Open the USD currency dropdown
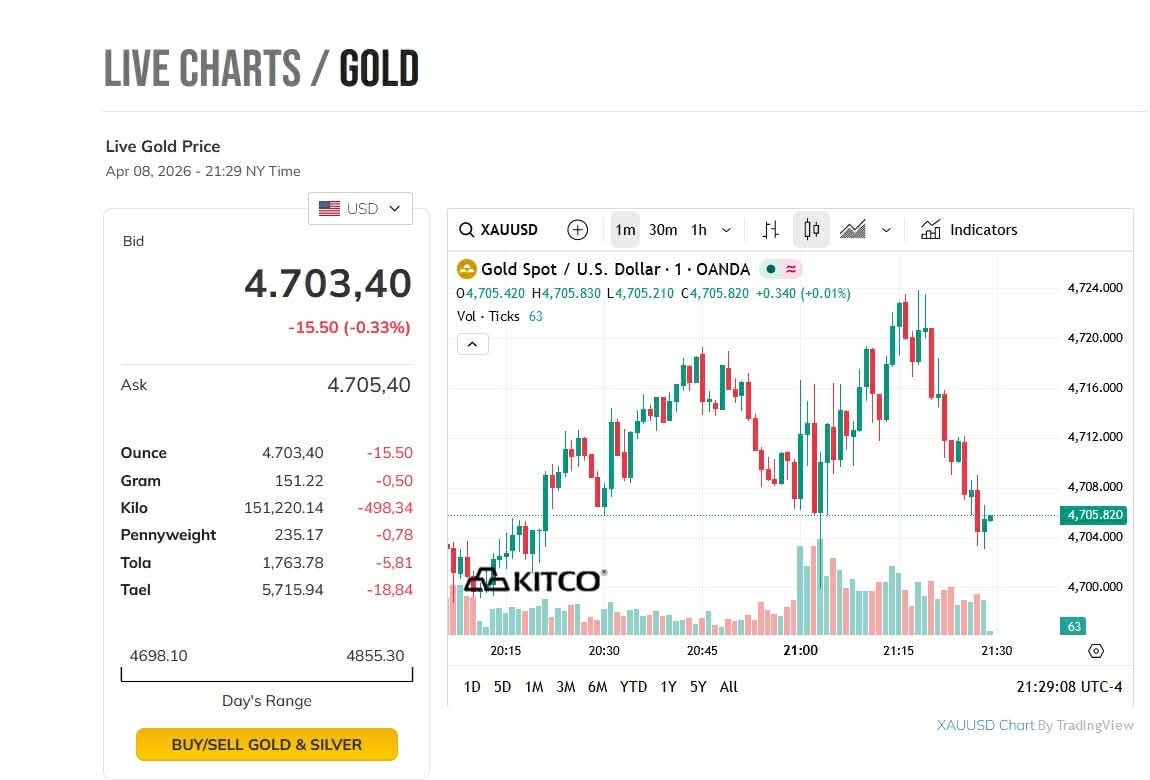 coord(360,208)
